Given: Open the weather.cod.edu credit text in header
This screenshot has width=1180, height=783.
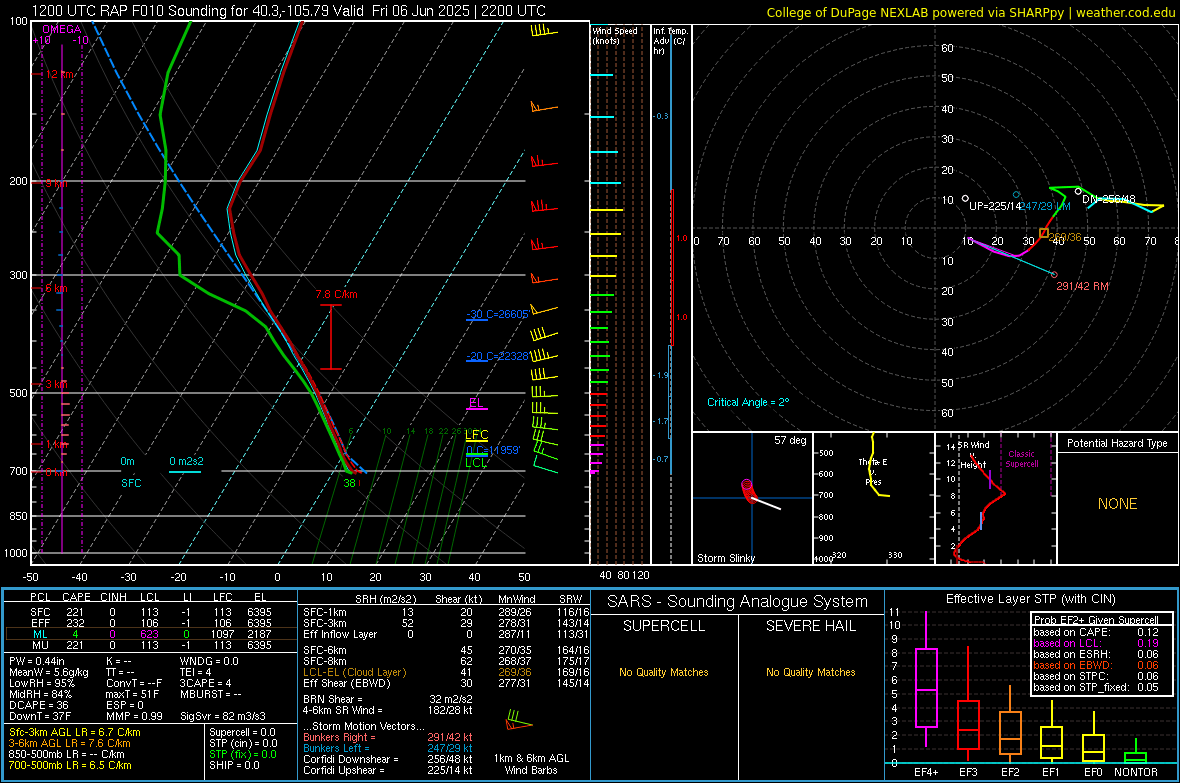Looking at the screenshot, I should 1125,12.
